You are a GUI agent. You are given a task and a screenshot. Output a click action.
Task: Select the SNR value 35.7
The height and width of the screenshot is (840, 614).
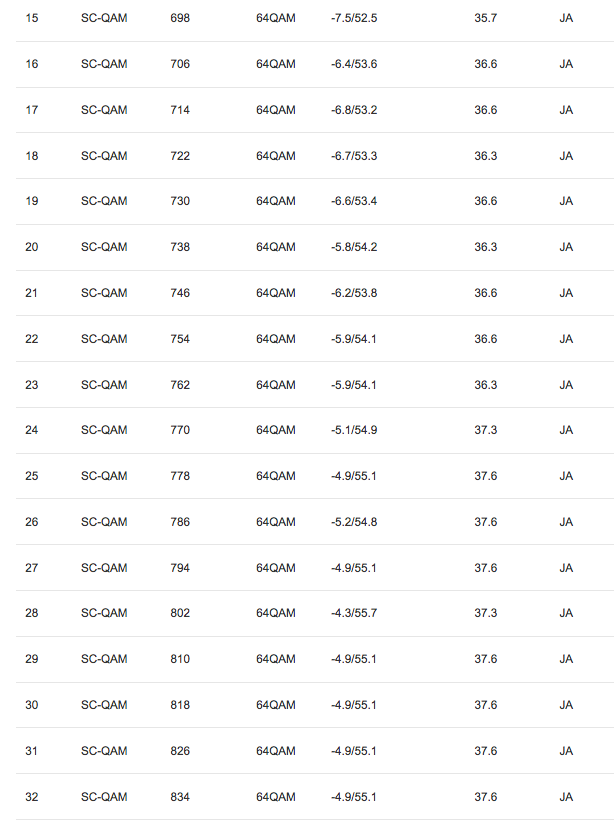click(x=485, y=18)
